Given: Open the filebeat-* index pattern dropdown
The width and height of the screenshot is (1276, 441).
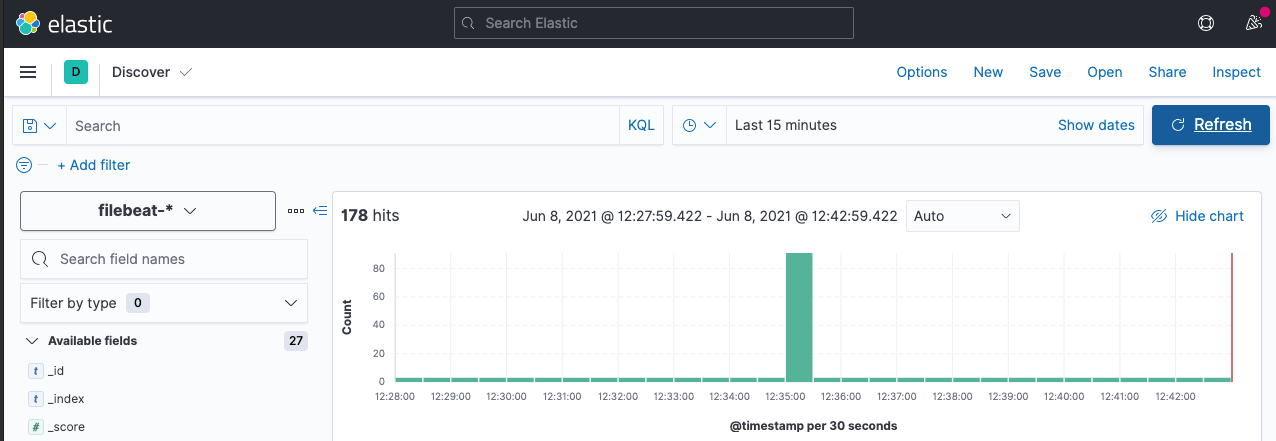Looking at the screenshot, I should [148, 211].
